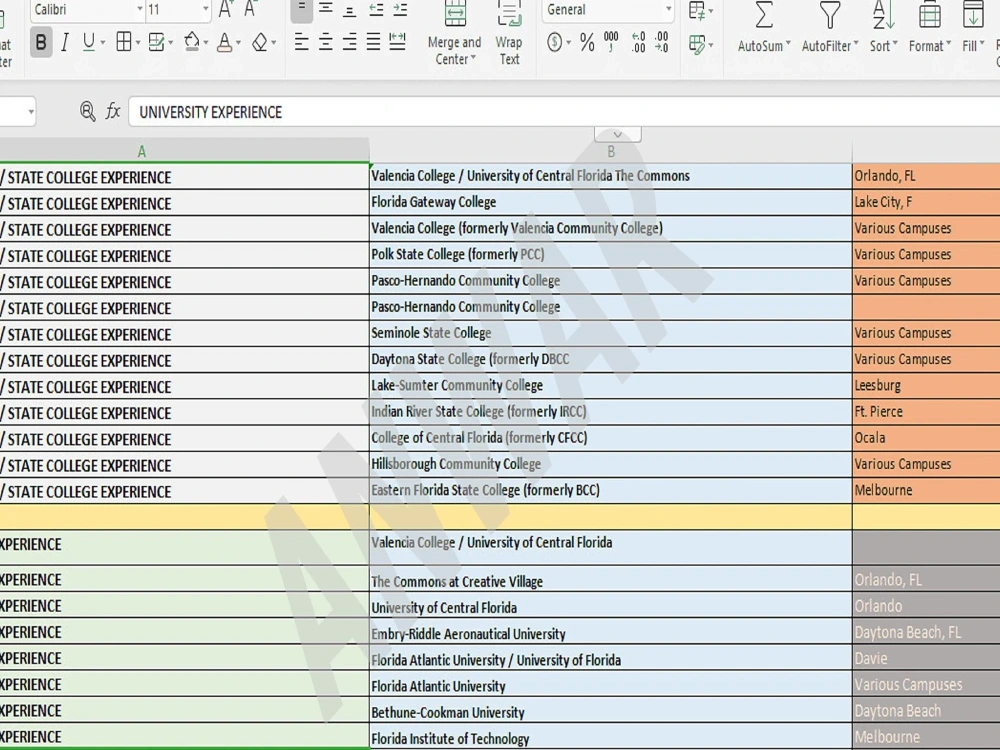Image resolution: width=1000 pixels, height=750 pixels.
Task: Align text right
Action: (349, 43)
